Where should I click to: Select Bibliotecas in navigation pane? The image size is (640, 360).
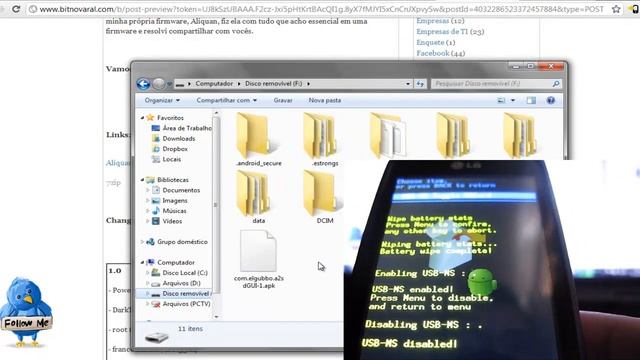[173, 180]
